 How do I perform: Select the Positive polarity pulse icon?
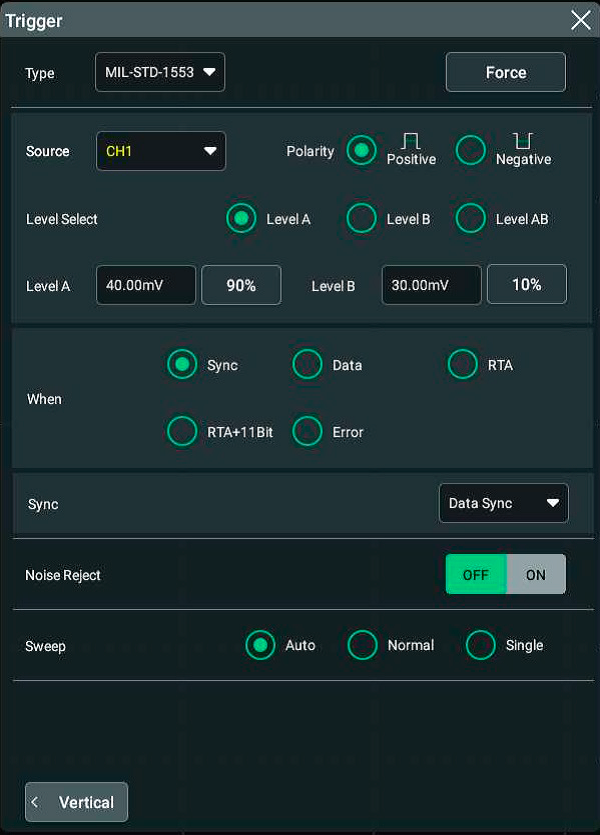(411, 142)
